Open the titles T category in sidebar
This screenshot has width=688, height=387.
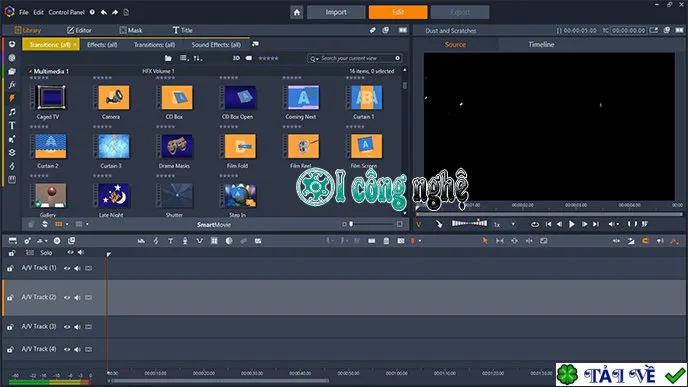pyautogui.click(x=12, y=125)
